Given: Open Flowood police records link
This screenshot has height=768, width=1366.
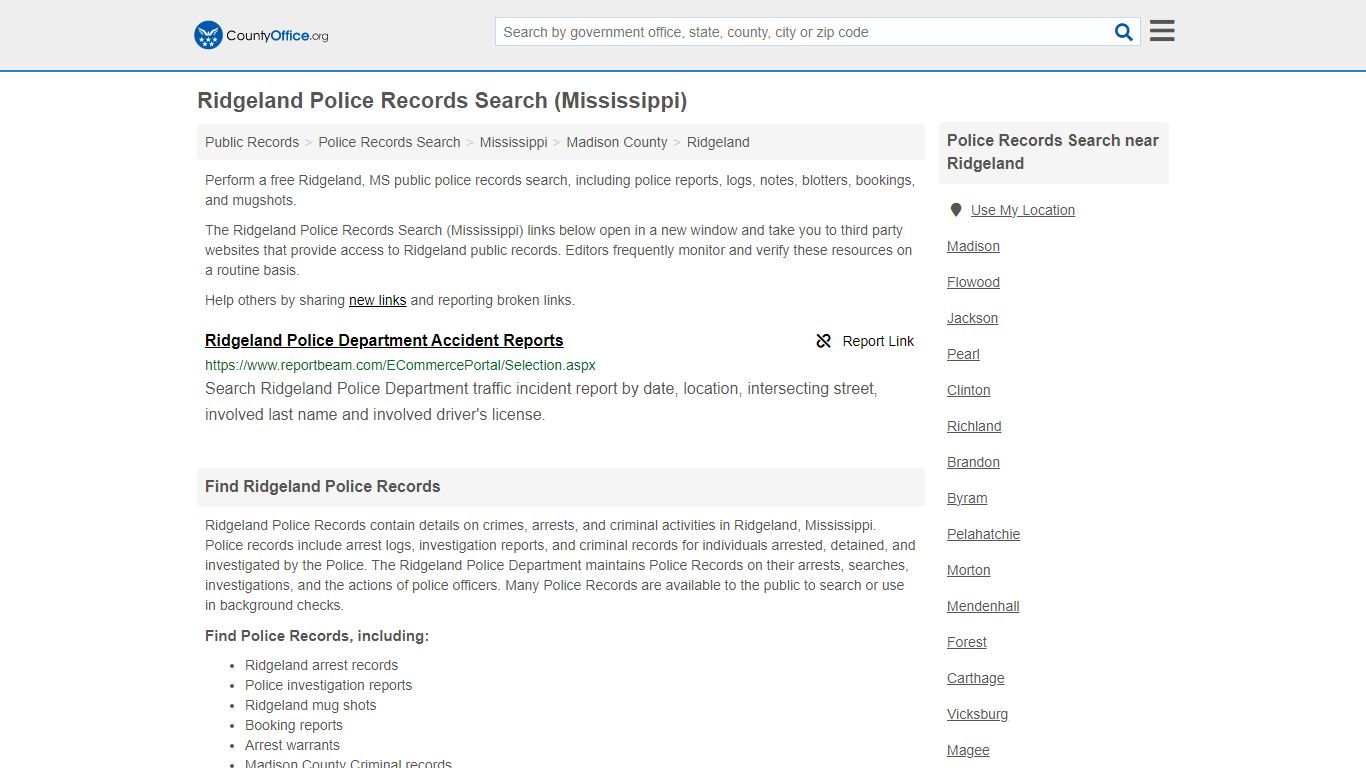Looking at the screenshot, I should click(x=973, y=282).
